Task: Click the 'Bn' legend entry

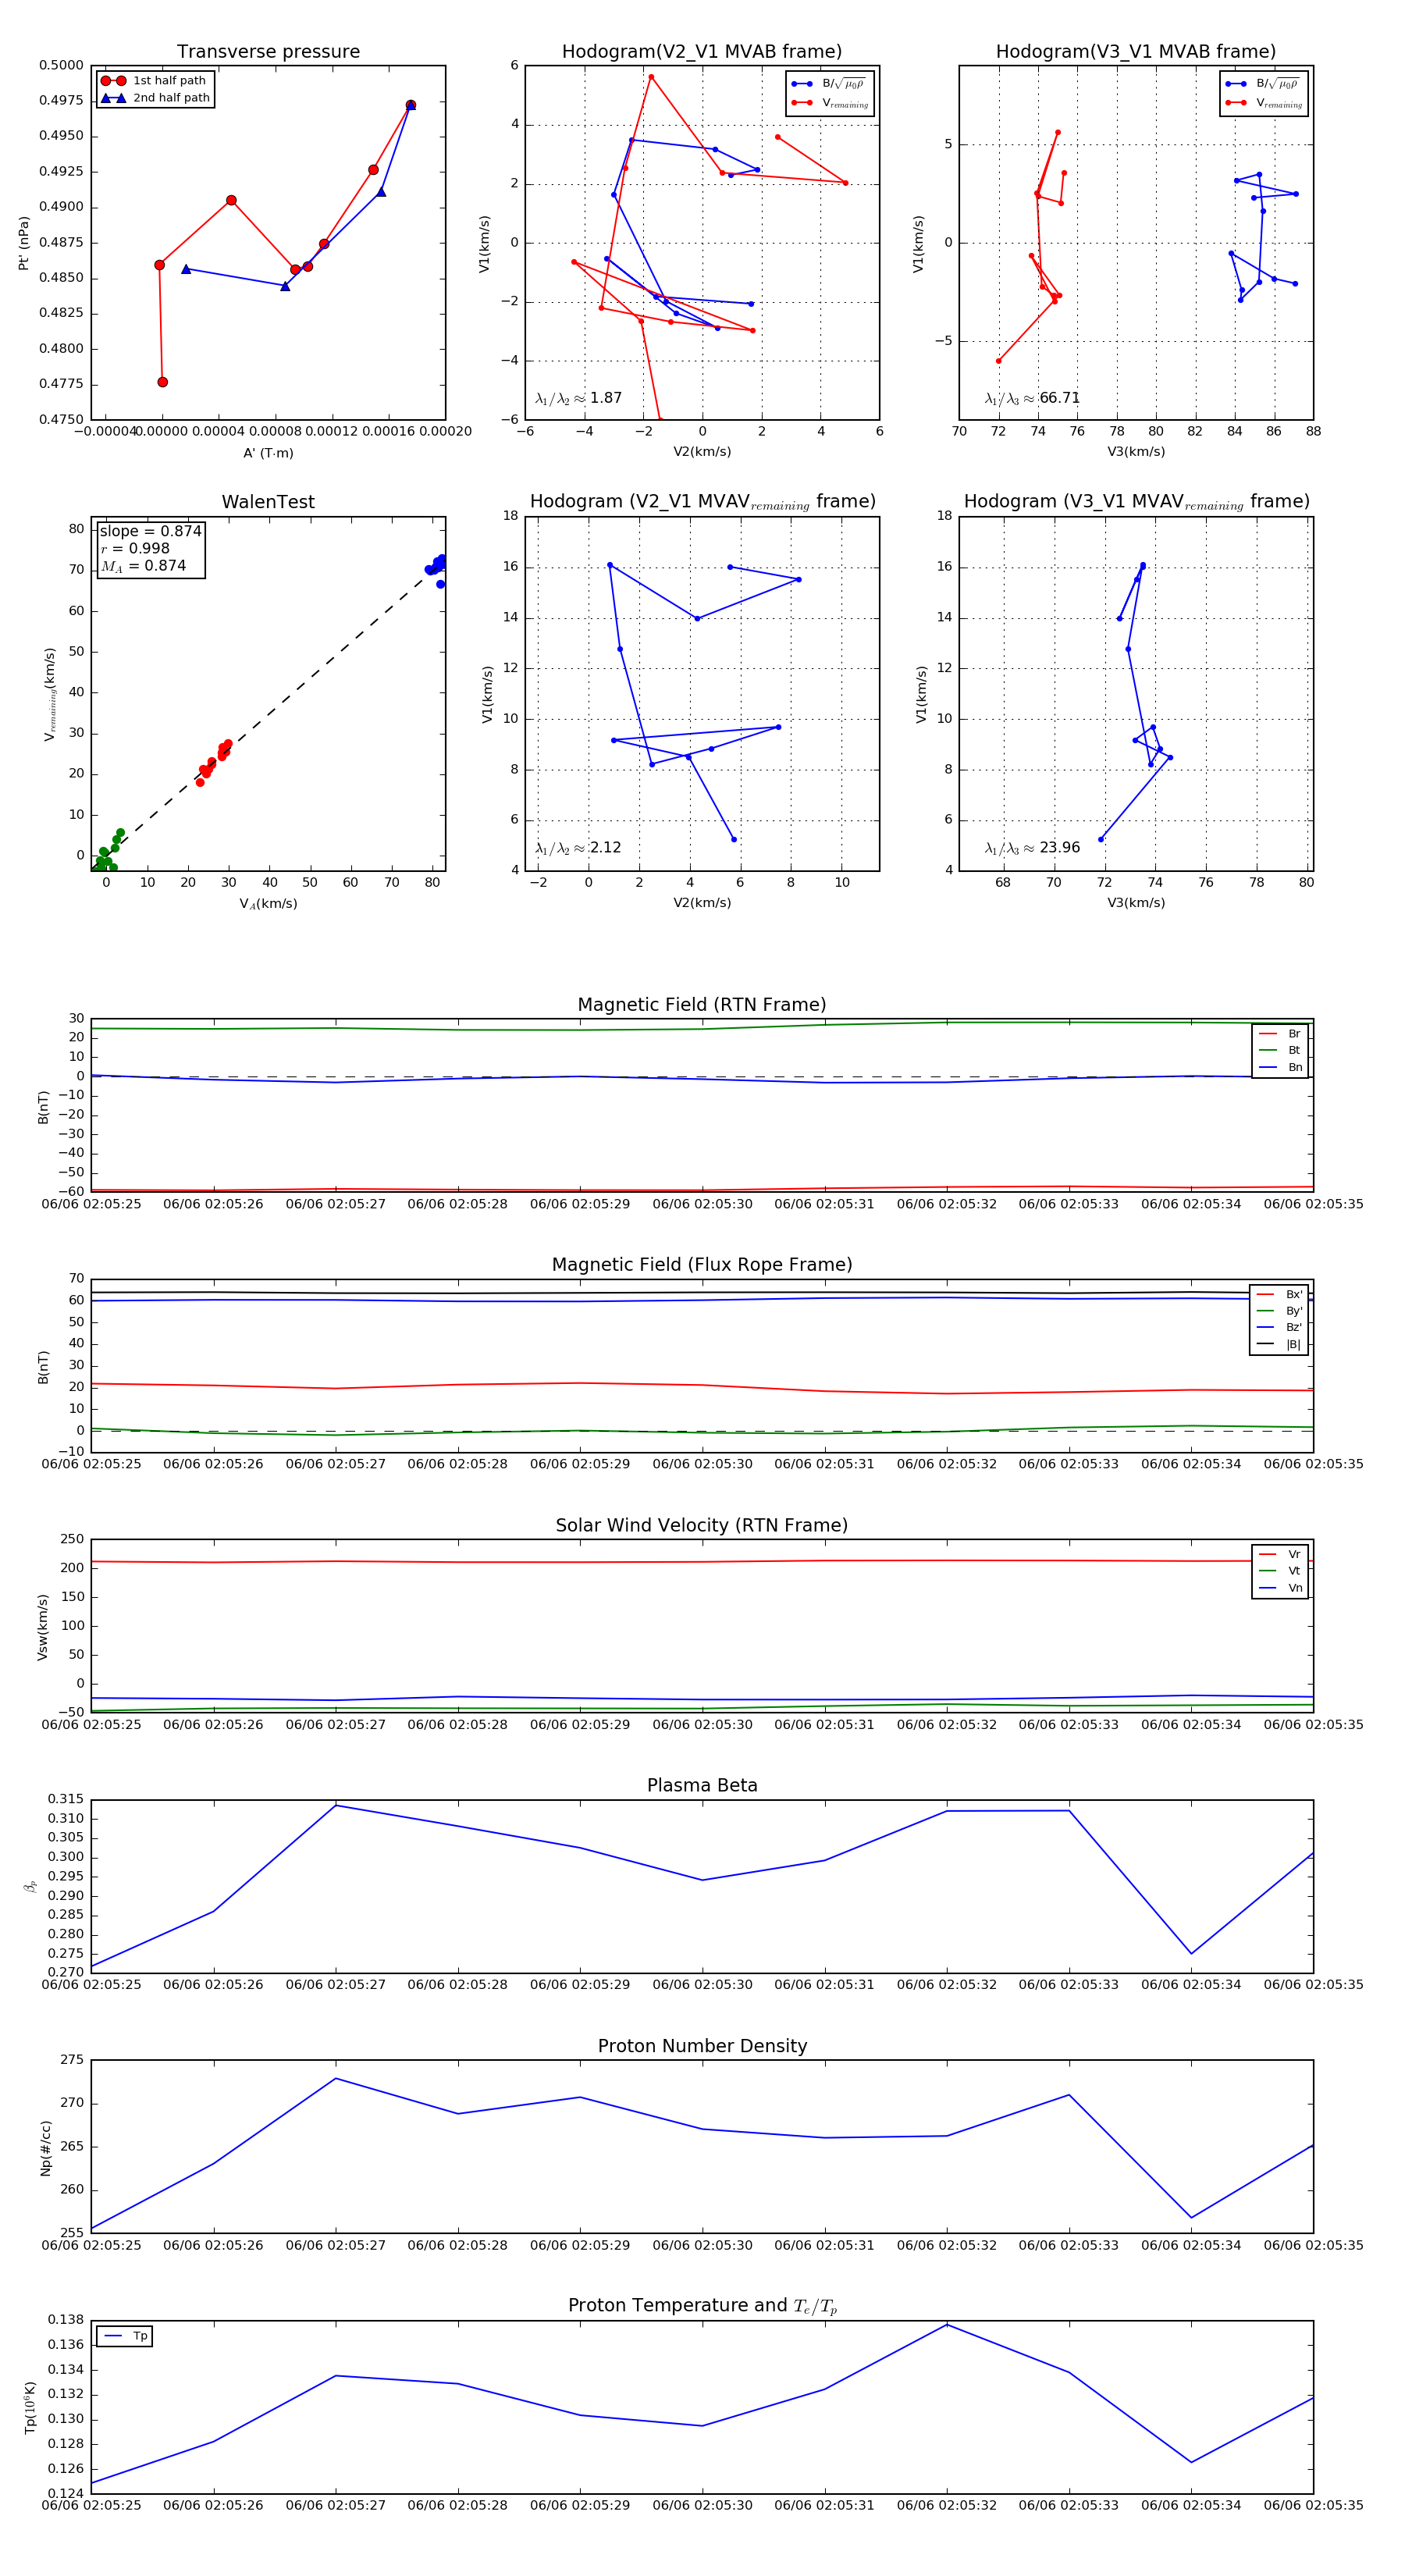Action: [1281, 1068]
